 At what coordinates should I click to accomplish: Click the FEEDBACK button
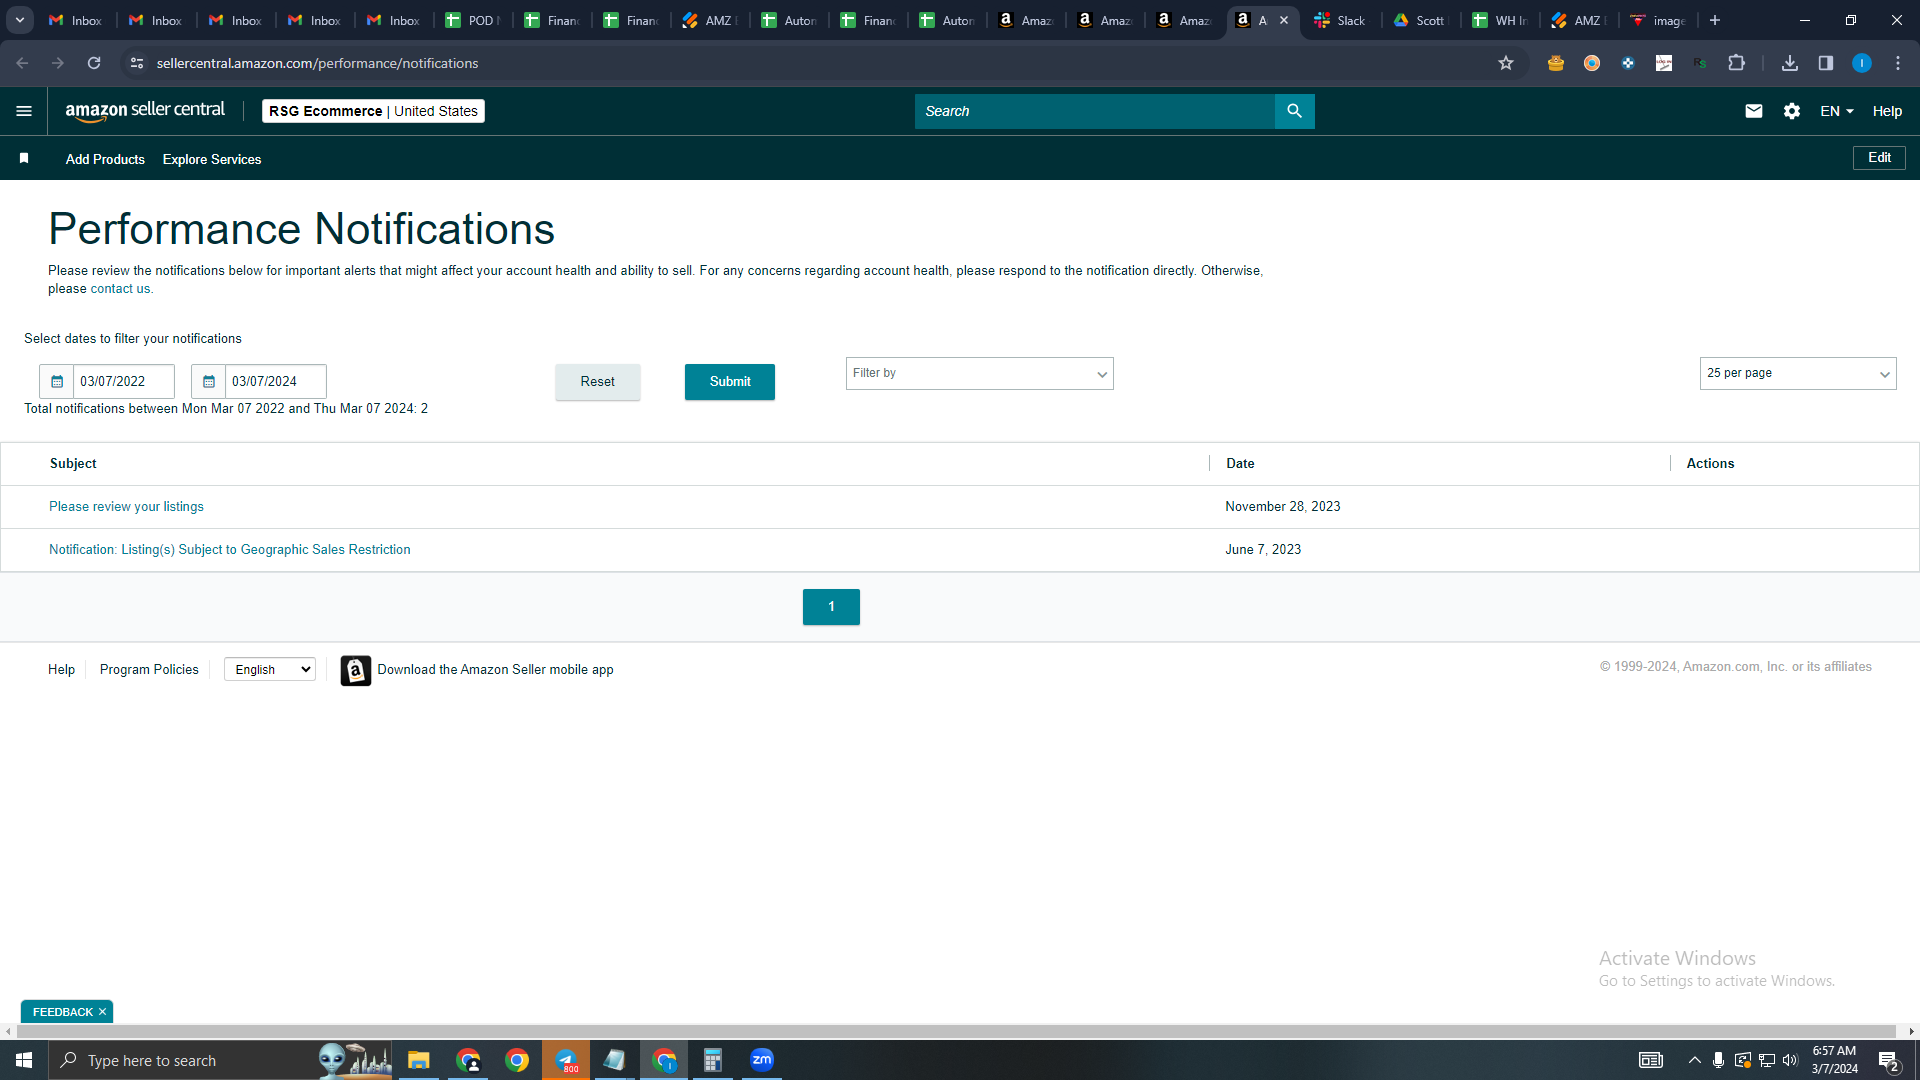point(62,1012)
